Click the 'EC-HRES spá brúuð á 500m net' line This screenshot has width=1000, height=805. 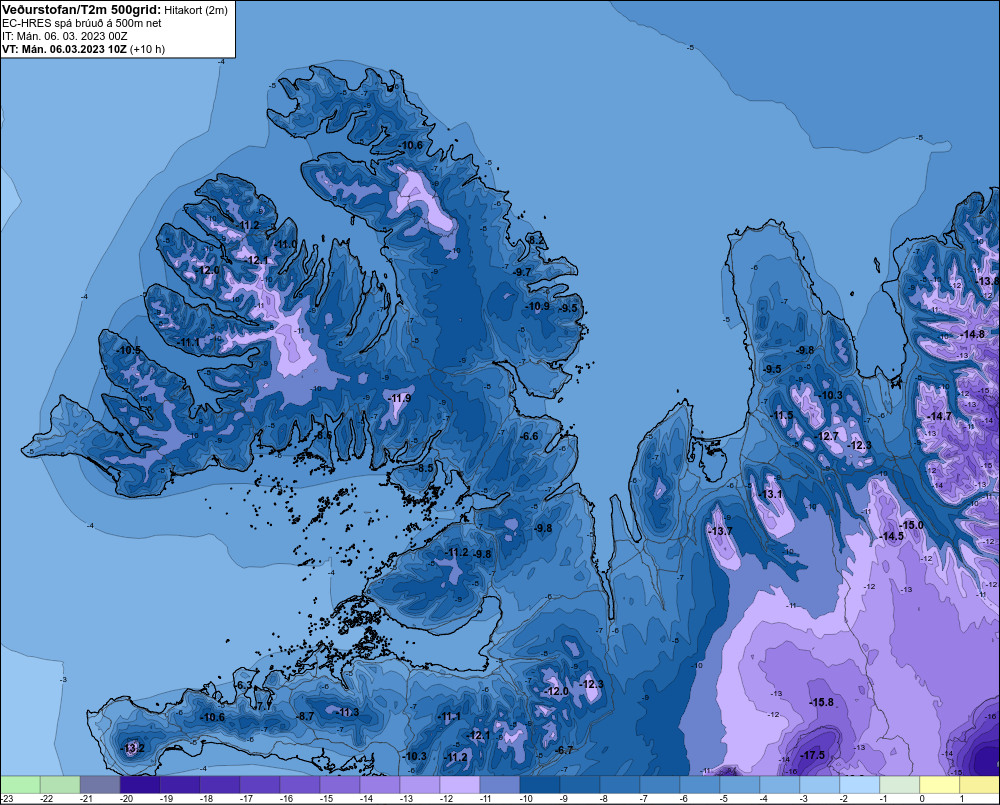coord(81,23)
